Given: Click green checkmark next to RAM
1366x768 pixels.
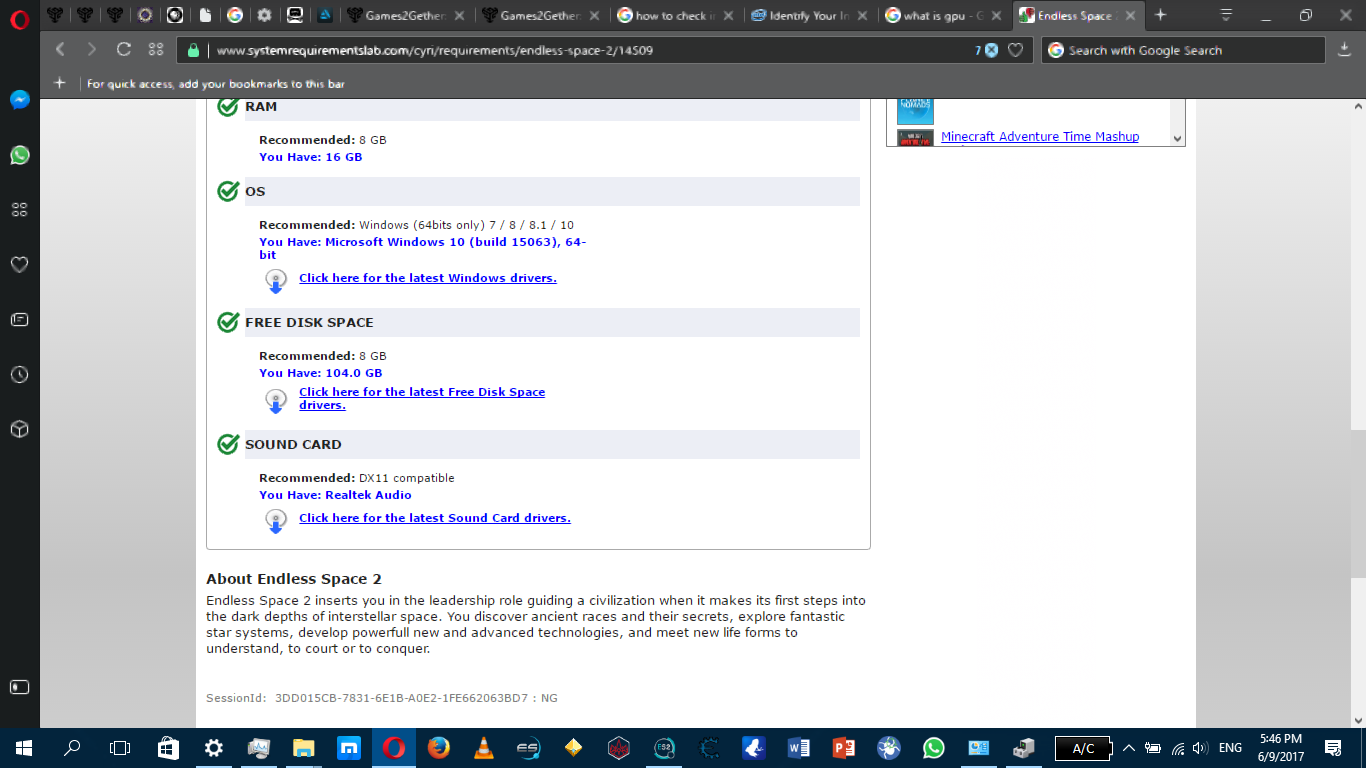Looking at the screenshot, I should point(228,106).
